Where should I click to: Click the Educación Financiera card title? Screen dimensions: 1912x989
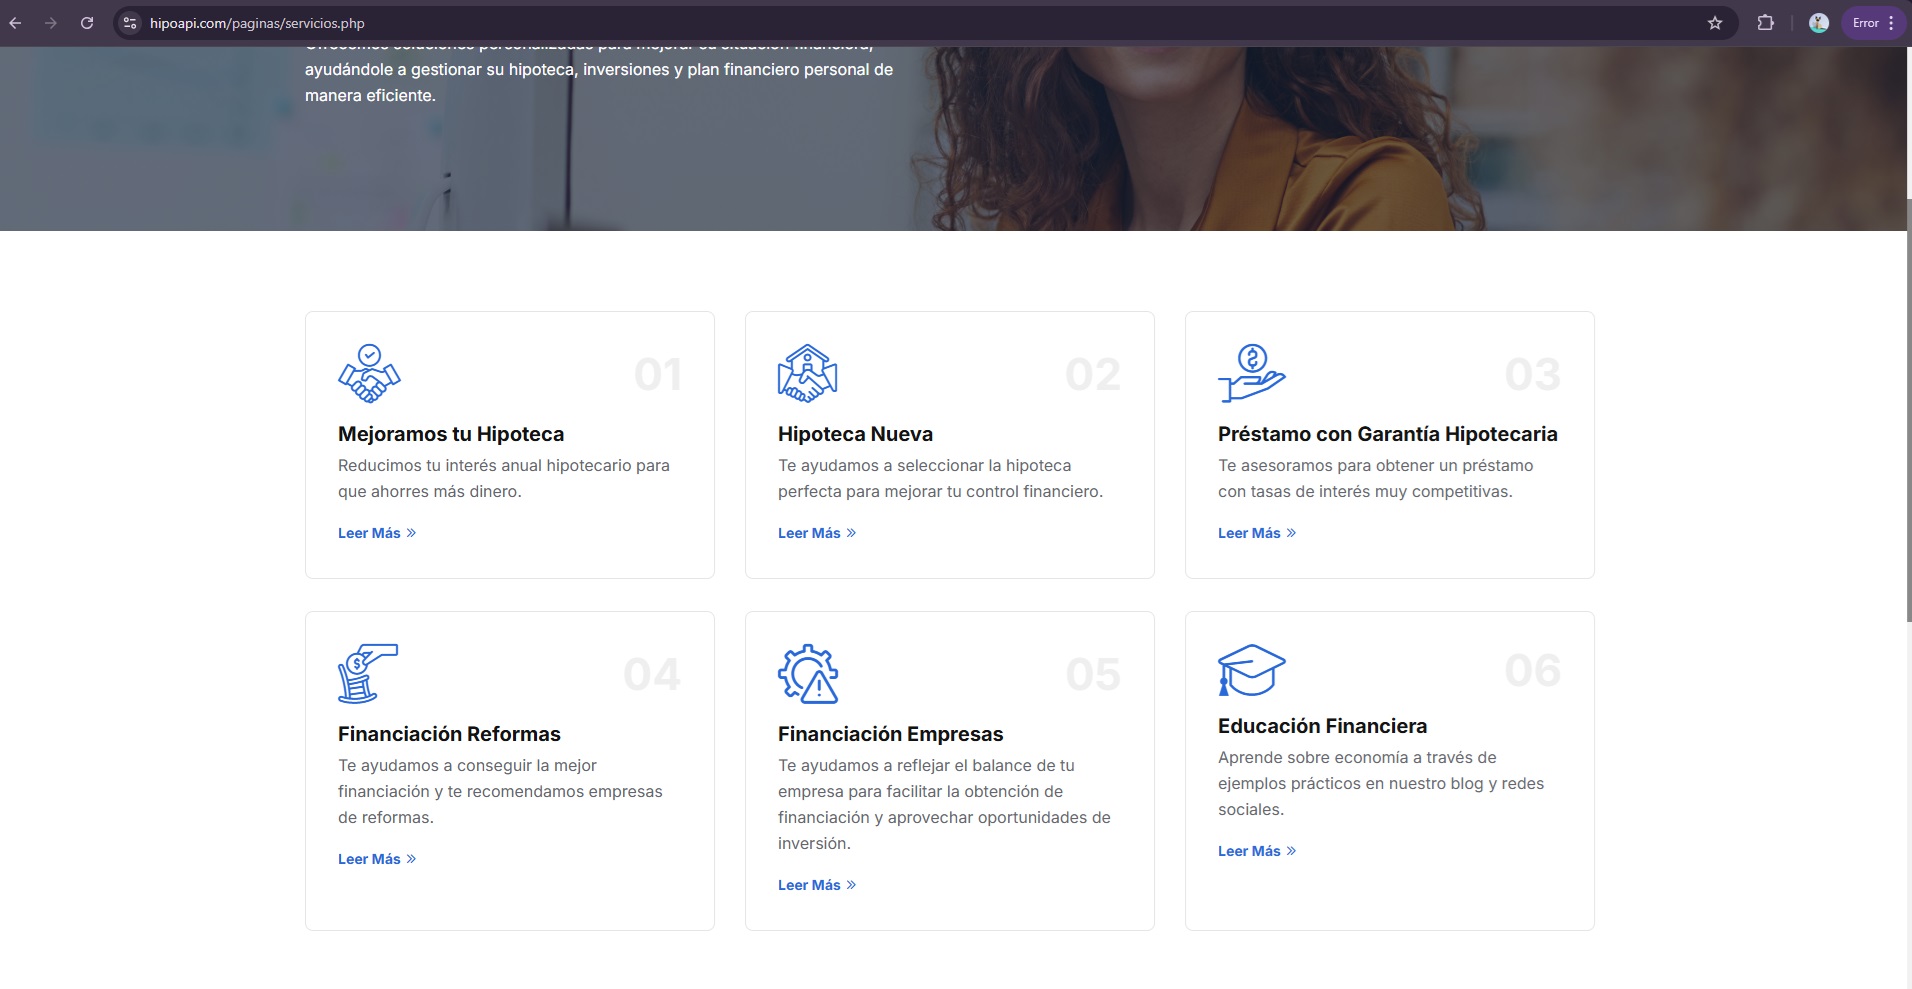pyautogui.click(x=1322, y=726)
